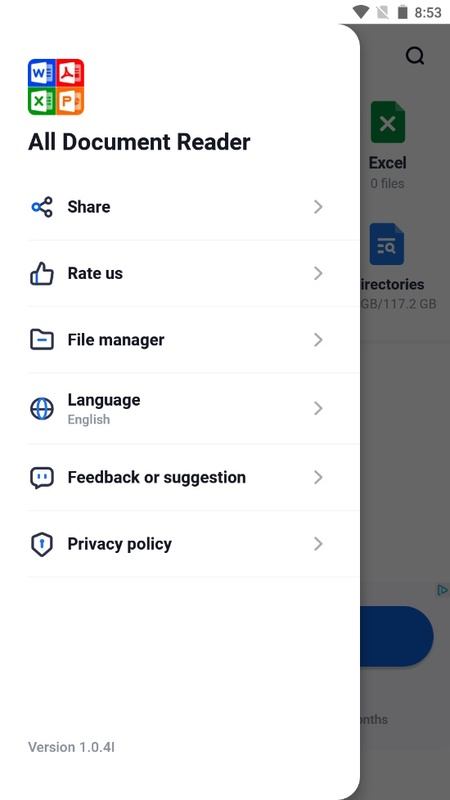Image resolution: width=450 pixels, height=800 pixels.
Task: Tap the File manager folder icon
Action: [x=42, y=340]
